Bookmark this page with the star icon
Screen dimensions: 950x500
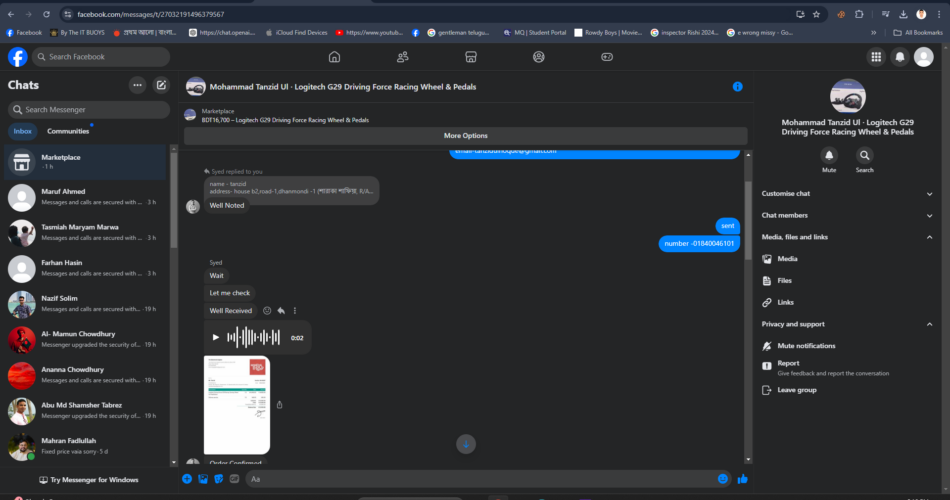point(816,14)
